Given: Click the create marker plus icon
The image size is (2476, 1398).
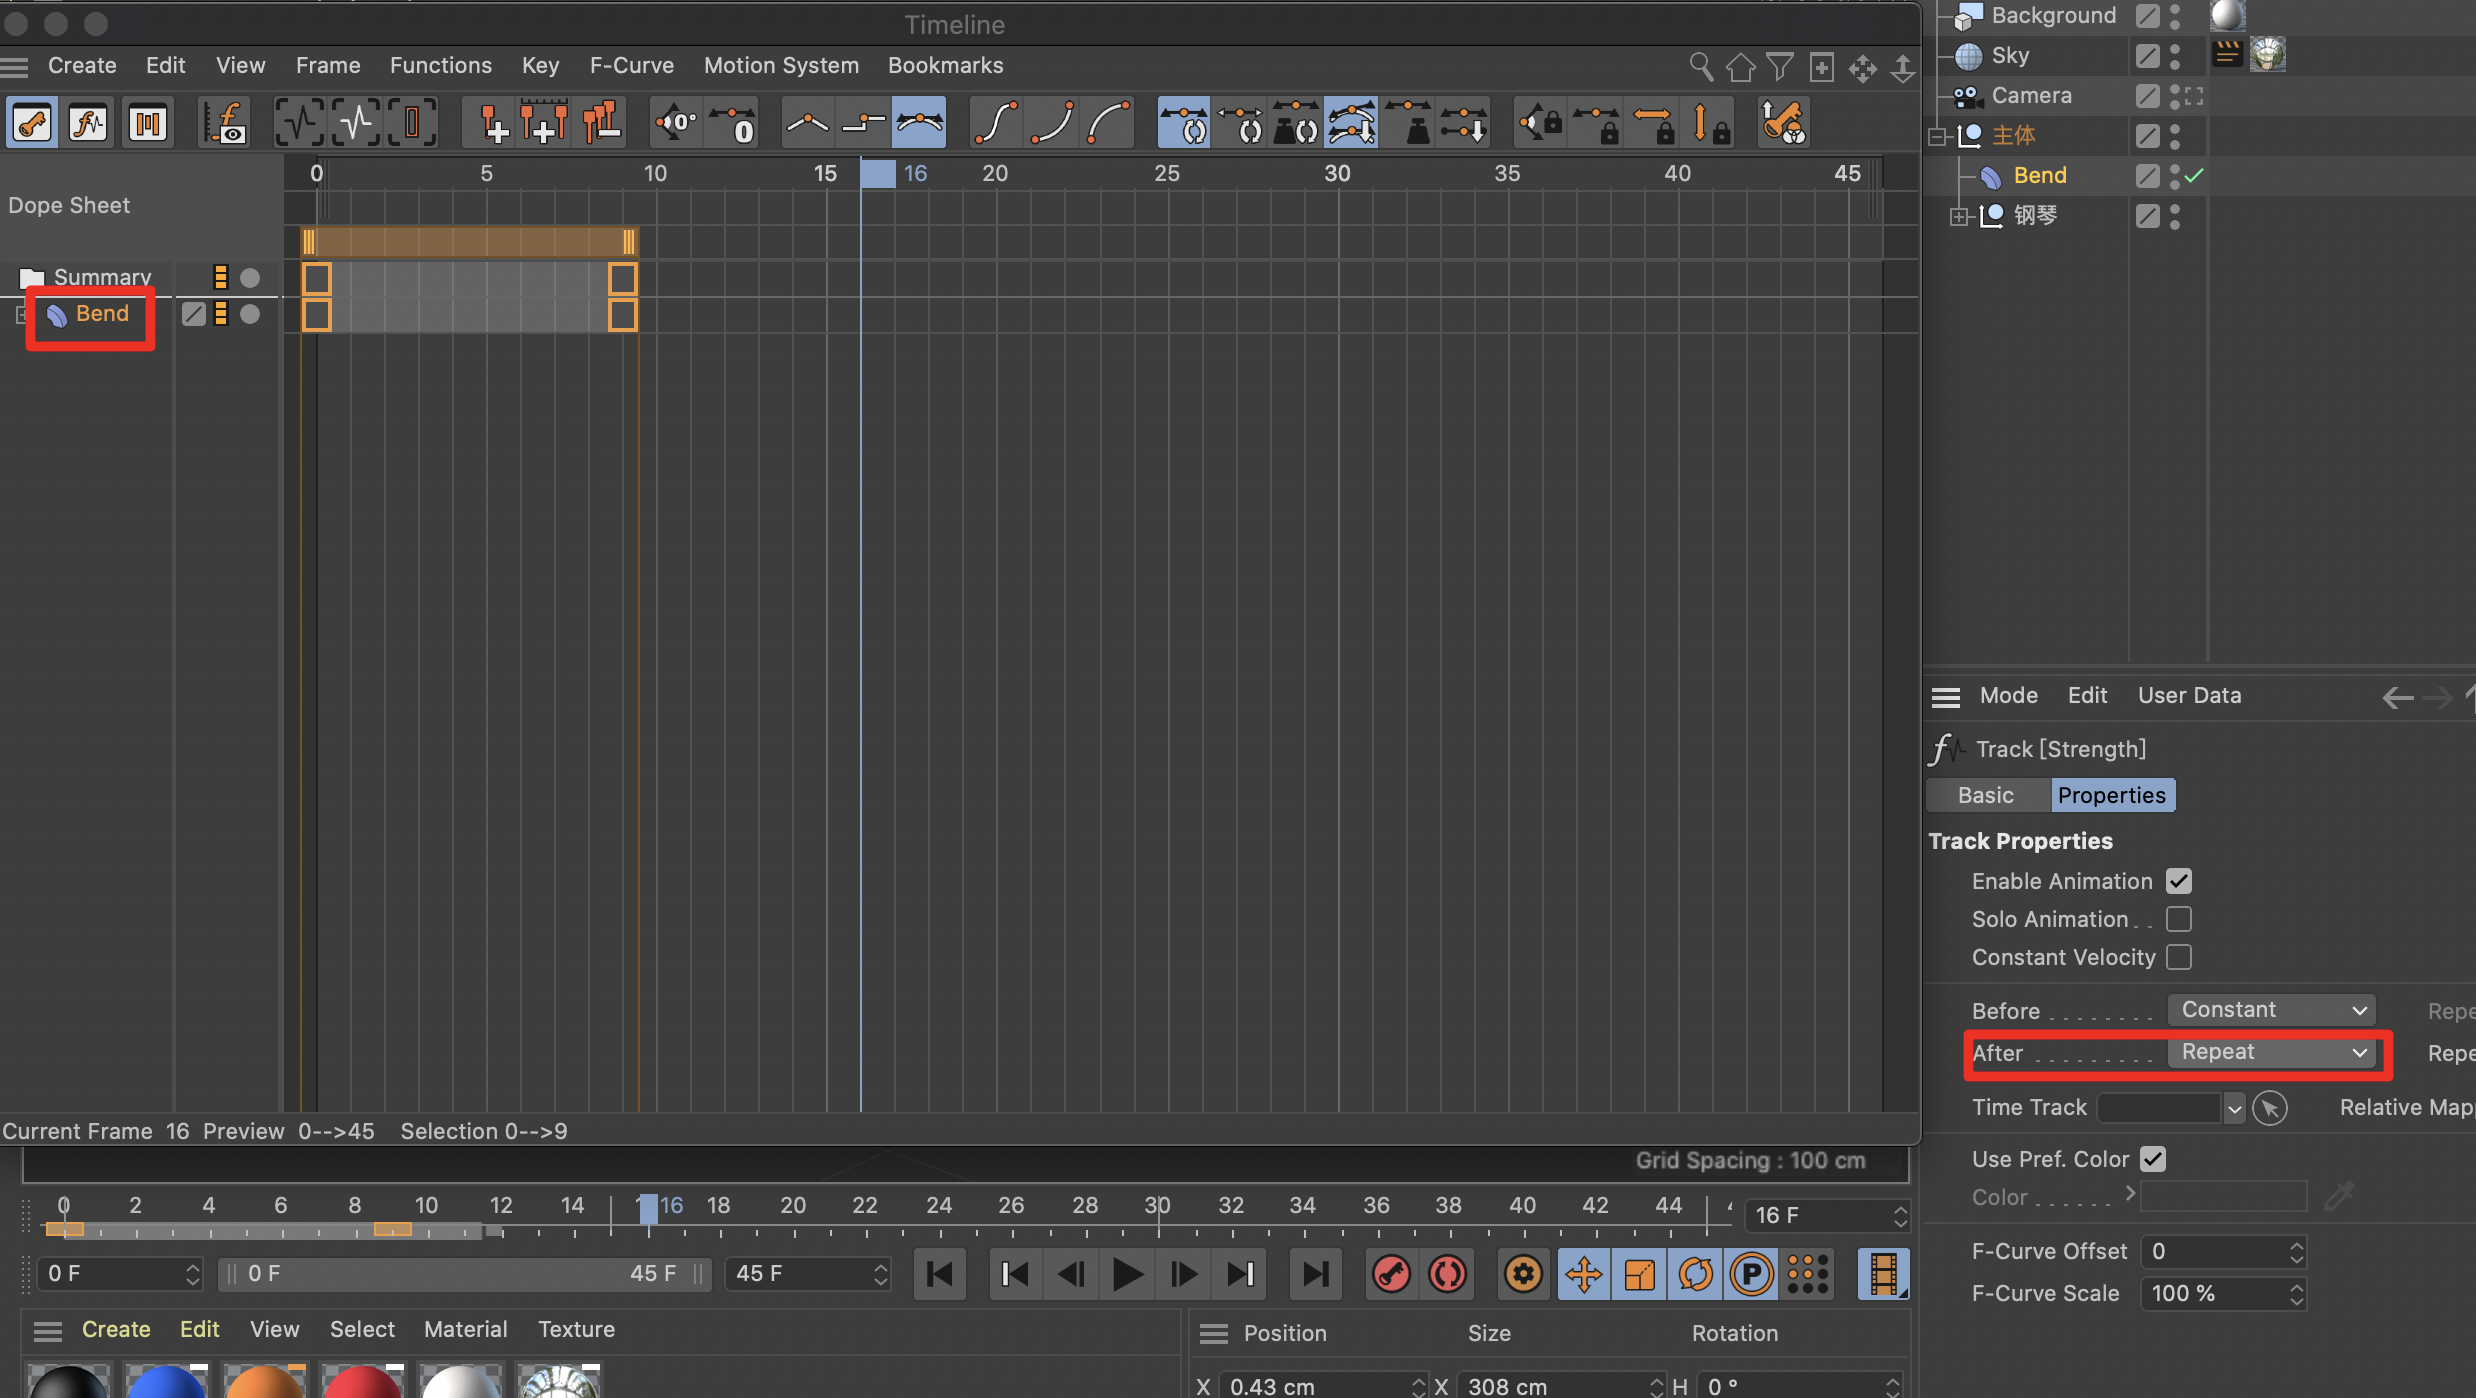Looking at the screenshot, I should pyautogui.click(x=490, y=123).
